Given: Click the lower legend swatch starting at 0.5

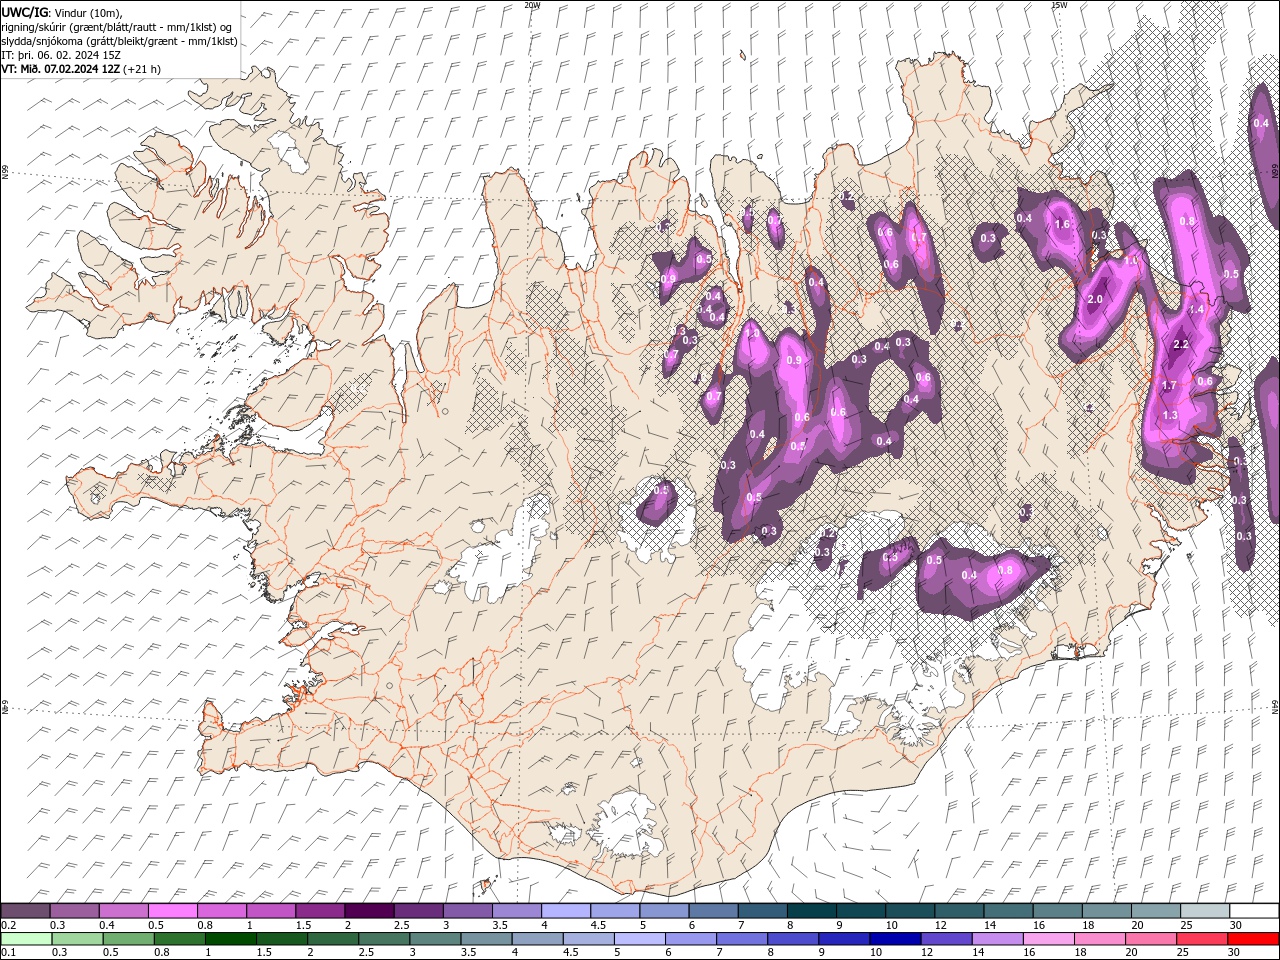Looking at the screenshot, I should [x=128, y=939].
